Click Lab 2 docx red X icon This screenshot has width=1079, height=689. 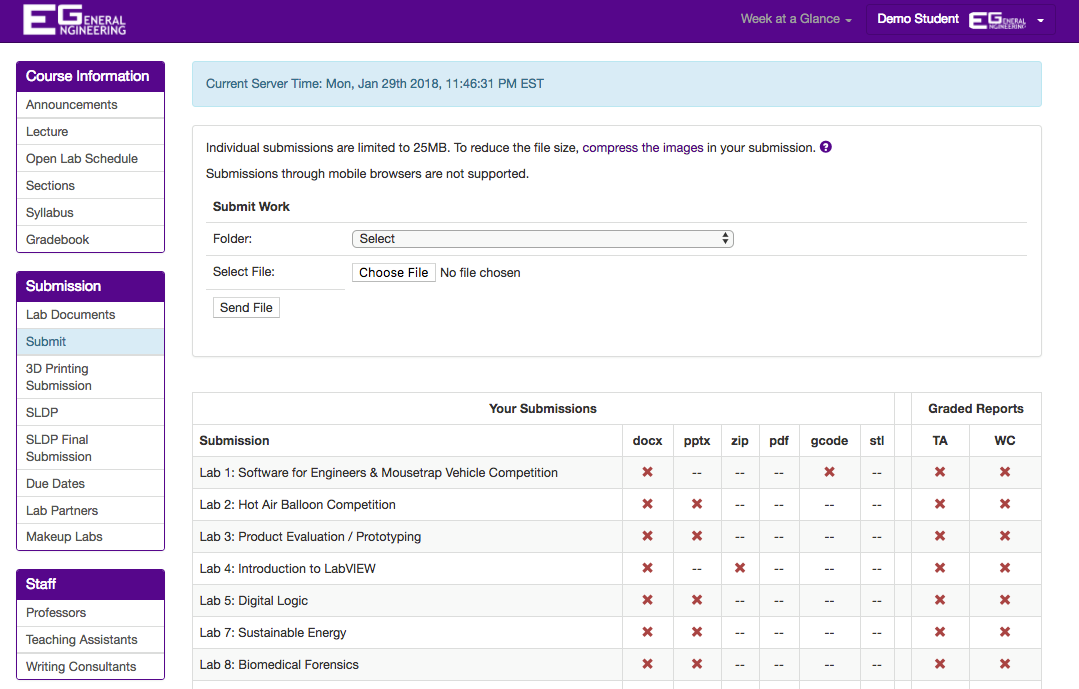point(648,504)
